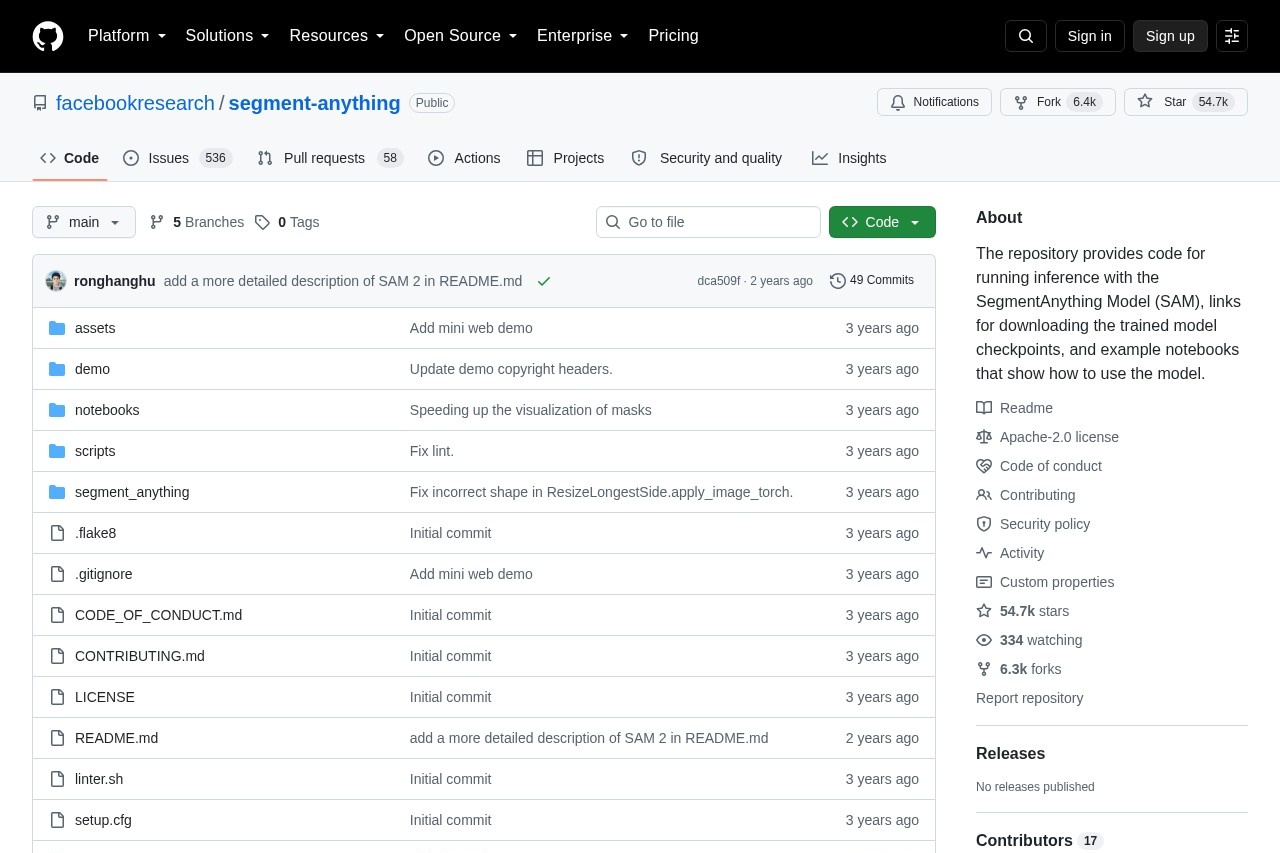Fork the repository via Fork button
1280x853 pixels.
click(x=1058, y=102)
